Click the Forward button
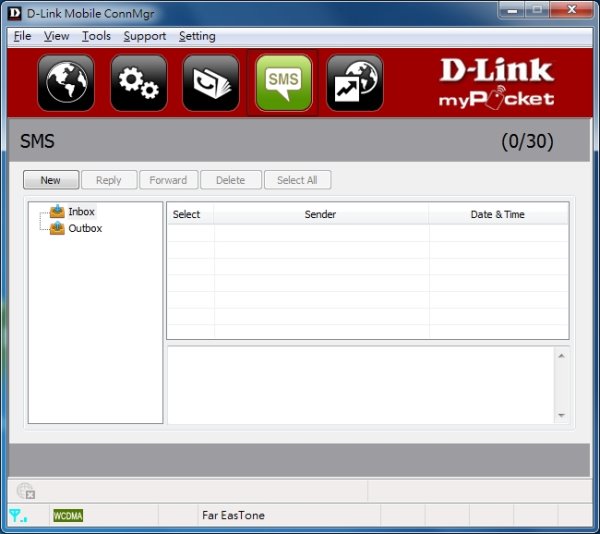This screenshot has height=534, width=600. 168,180
